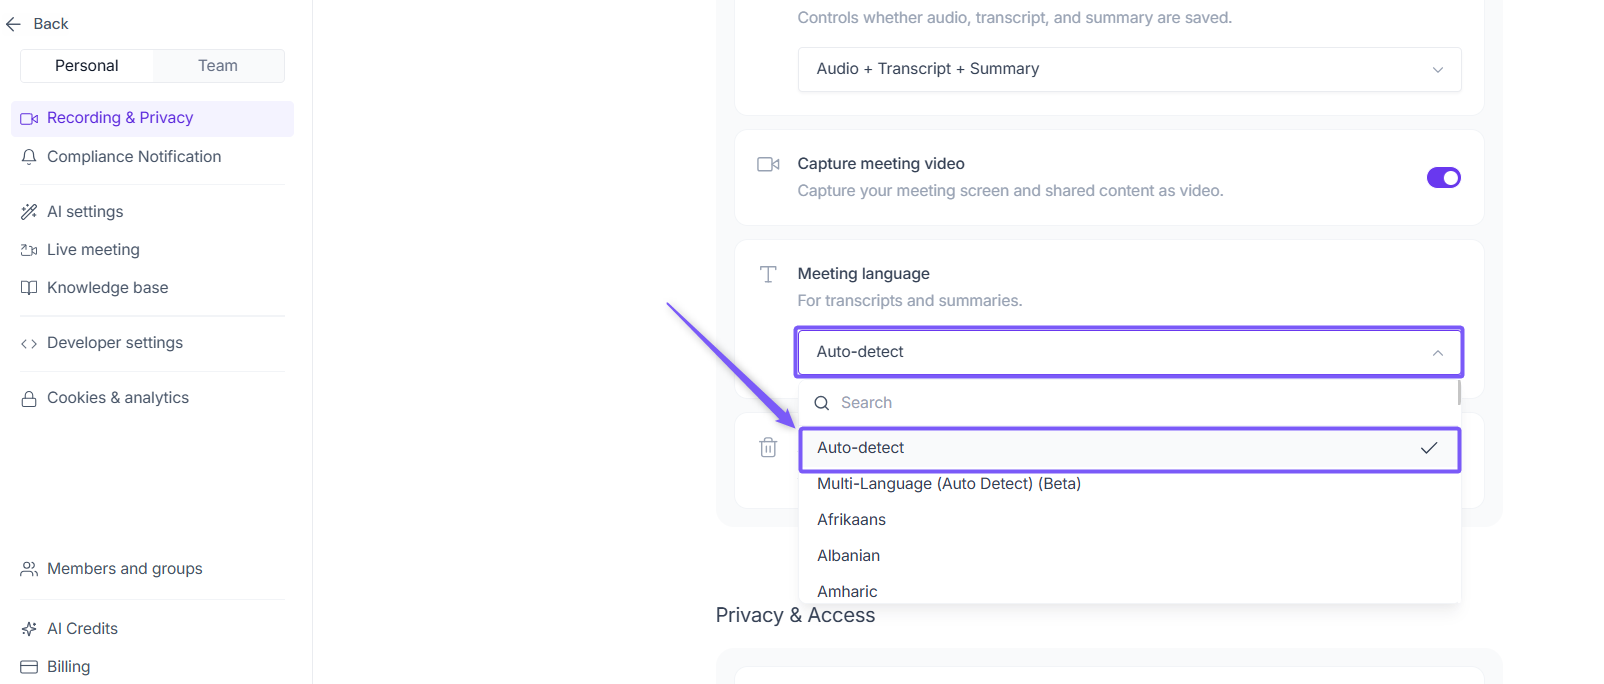Click the Cookies & analytics lock icon

tap(29, 398)
